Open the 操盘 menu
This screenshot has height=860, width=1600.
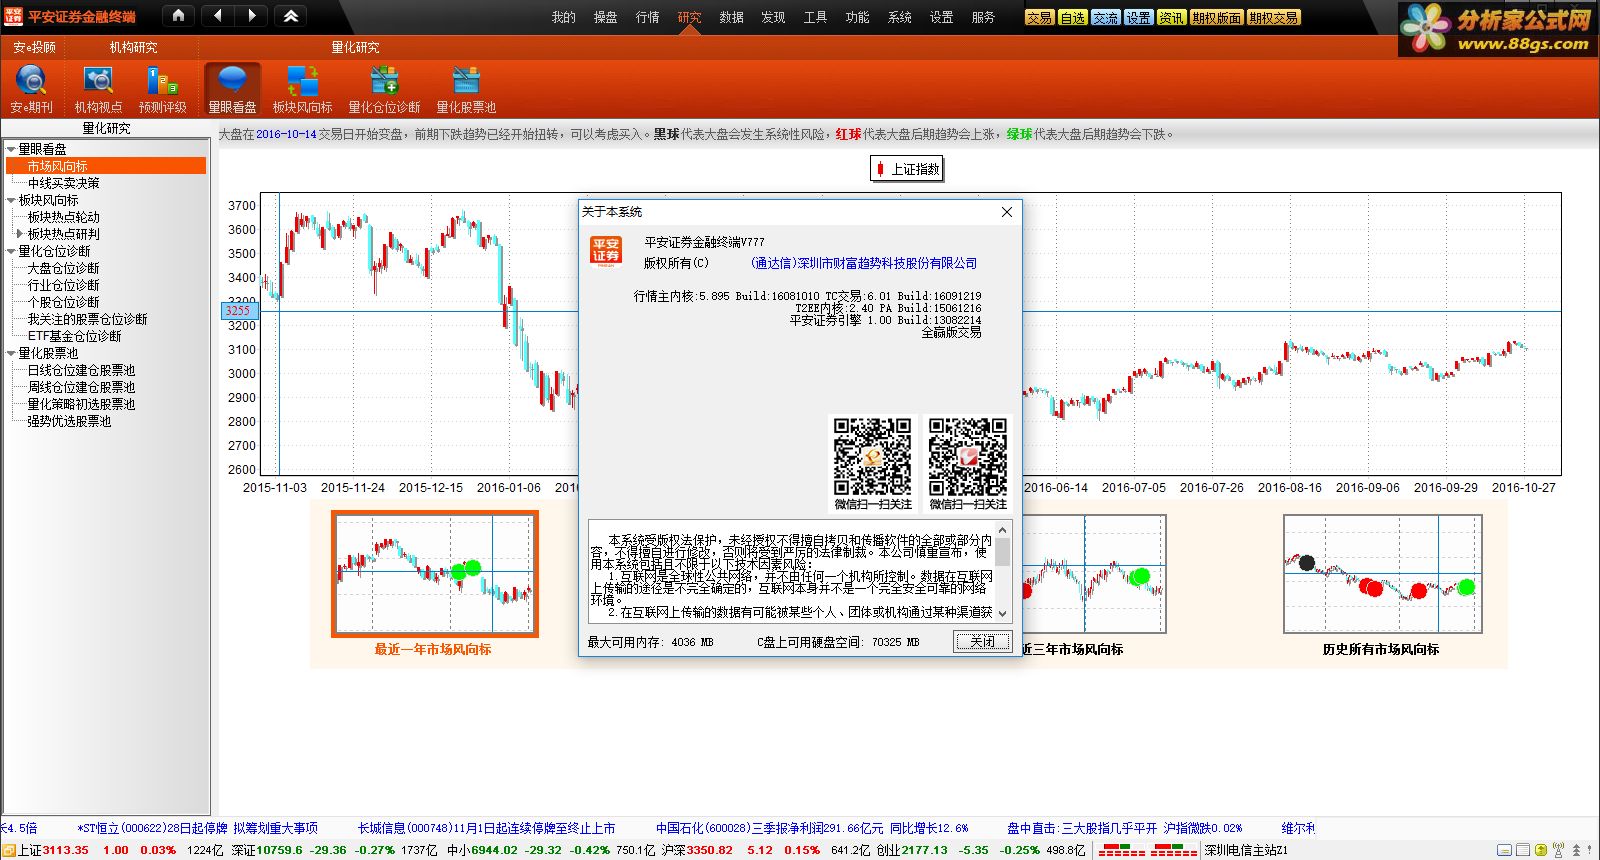(x=605, y=17)
